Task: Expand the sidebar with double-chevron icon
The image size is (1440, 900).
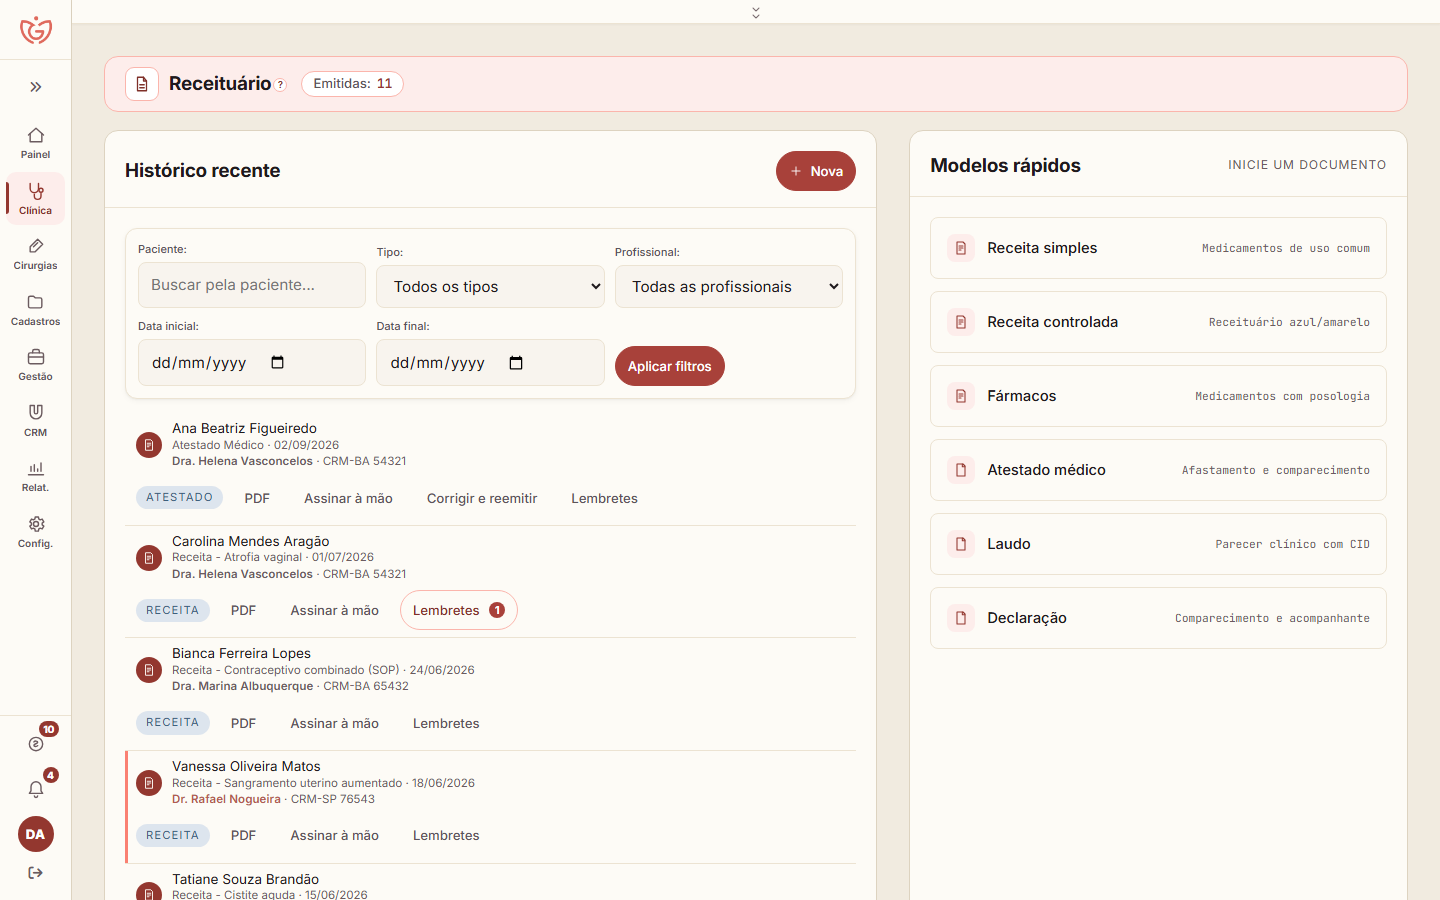Action: 36,87
